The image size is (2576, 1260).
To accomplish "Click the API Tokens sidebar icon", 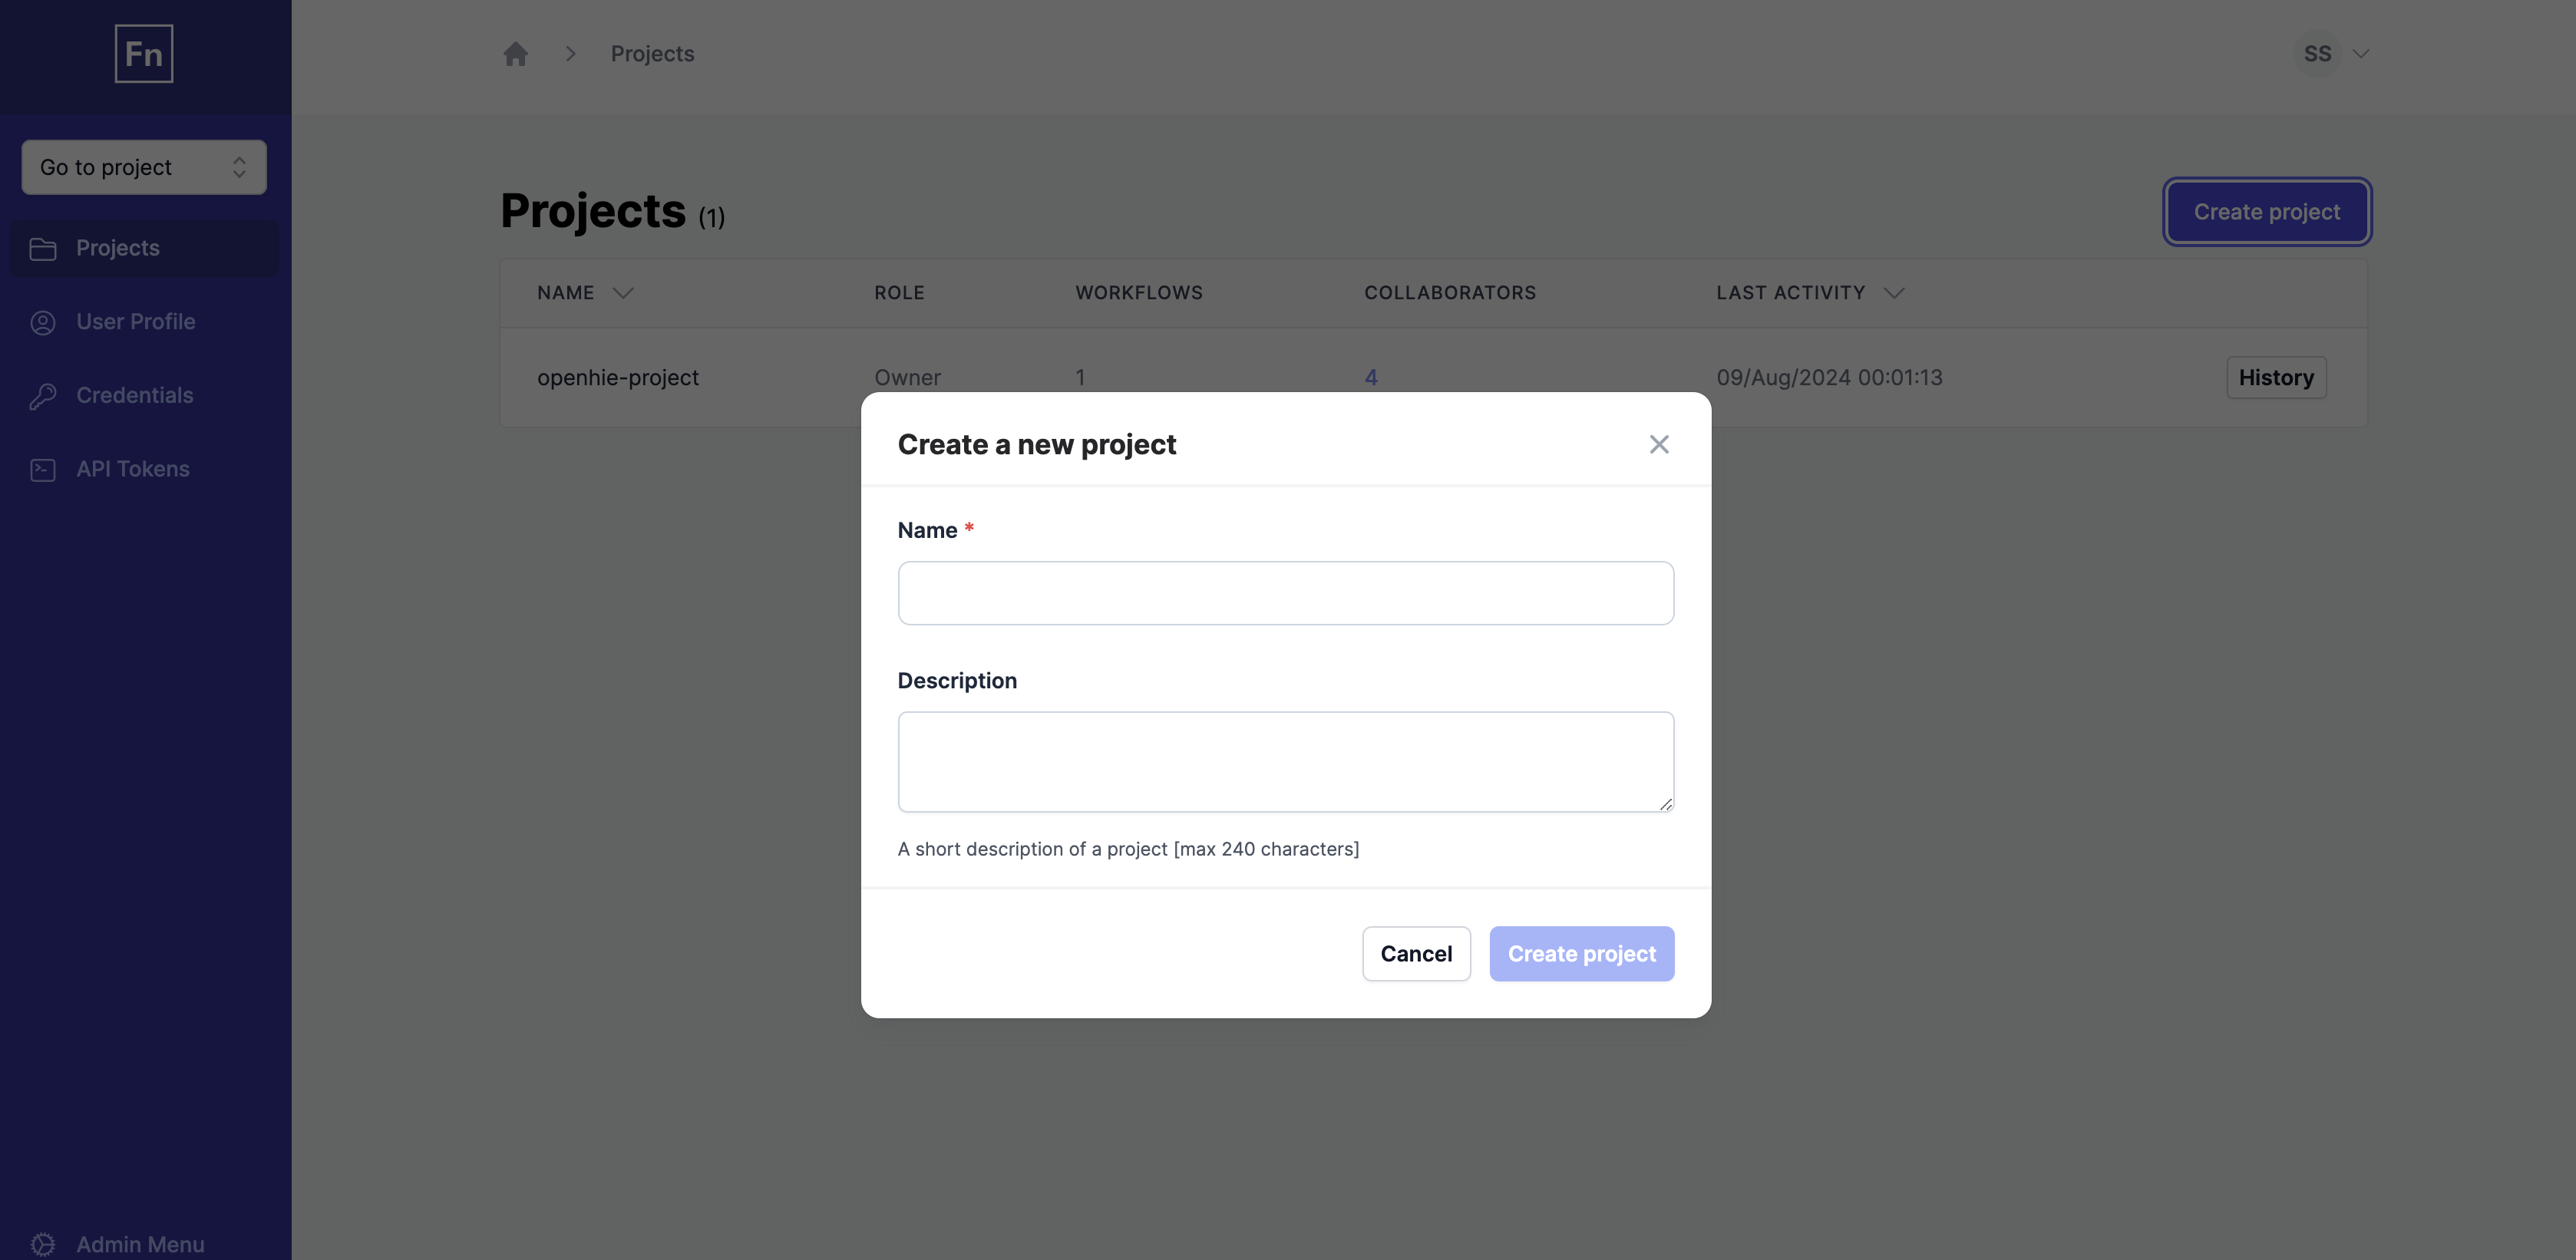I will point(43,468).
